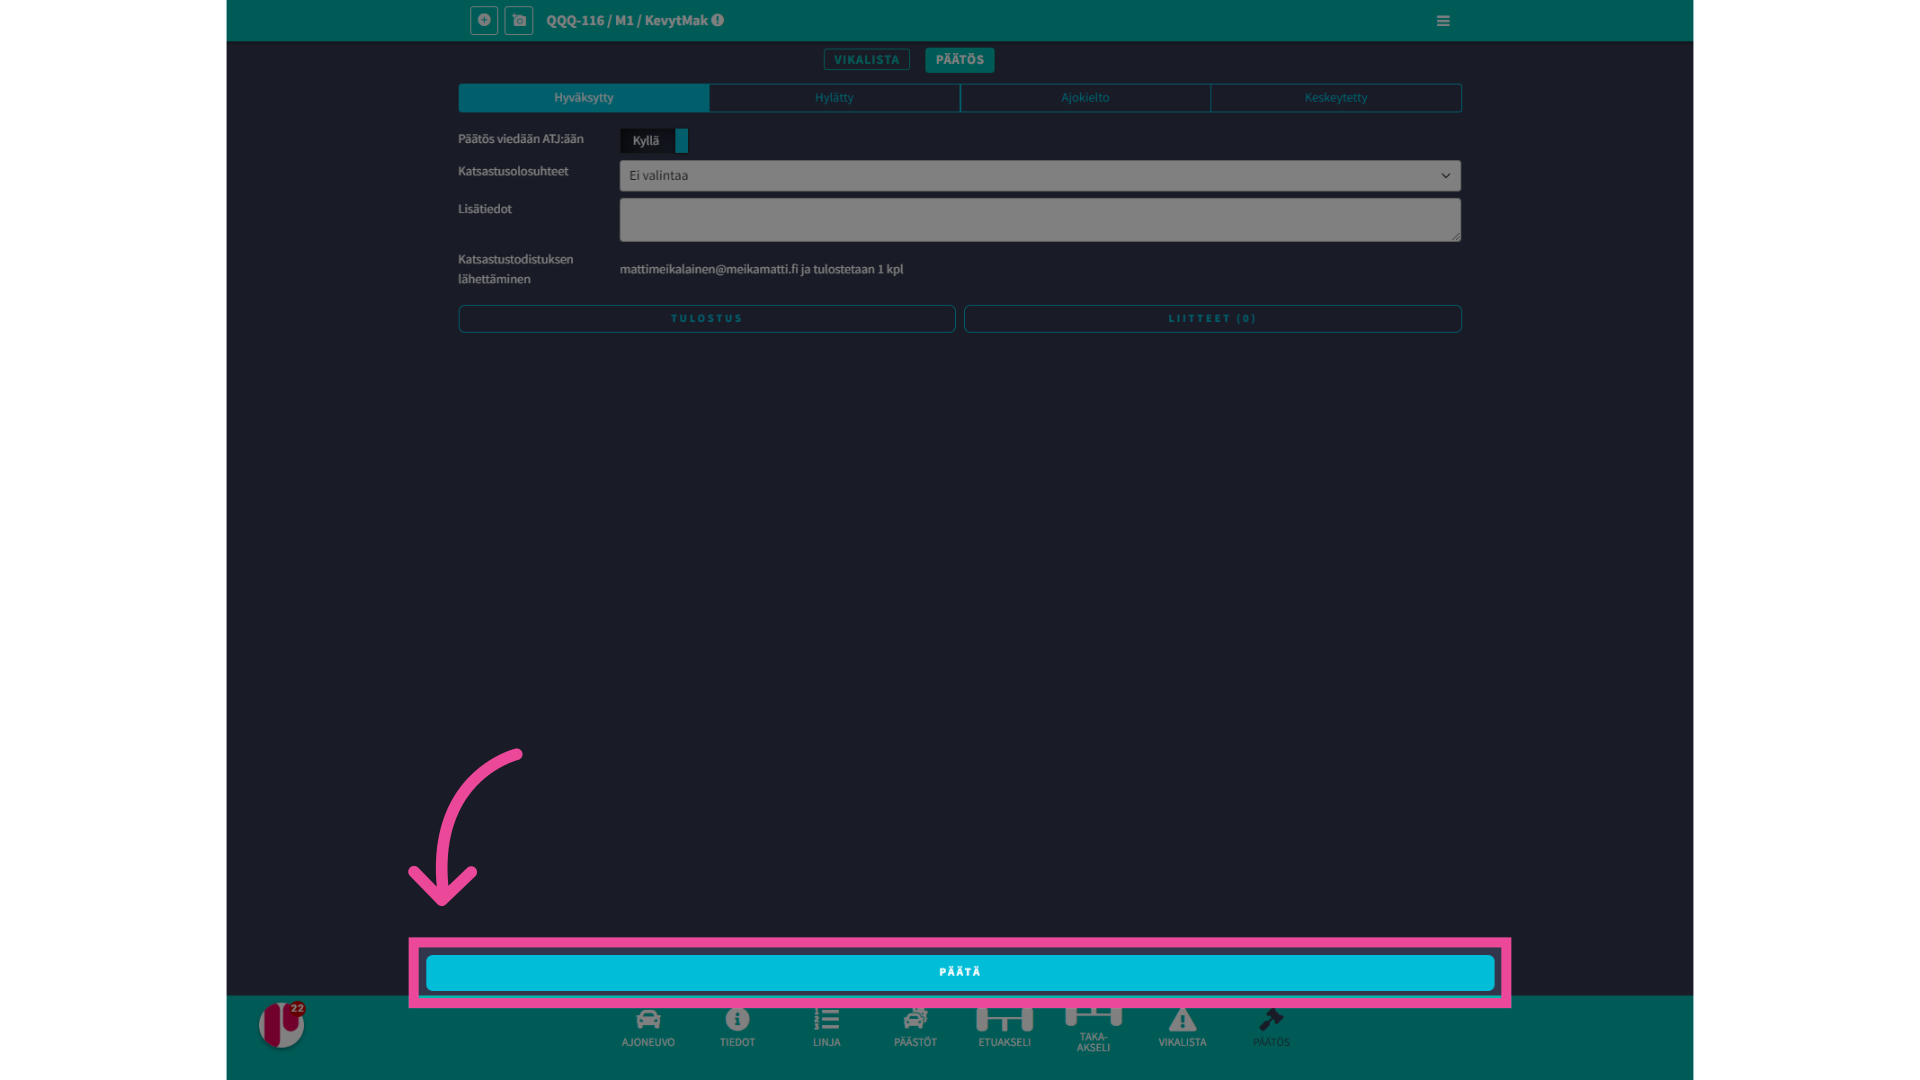Image resolution: width=1920 pixels, height=1080 pixels.
Task: Click the PÄÄTÄ button
Action: coord(960,972)
